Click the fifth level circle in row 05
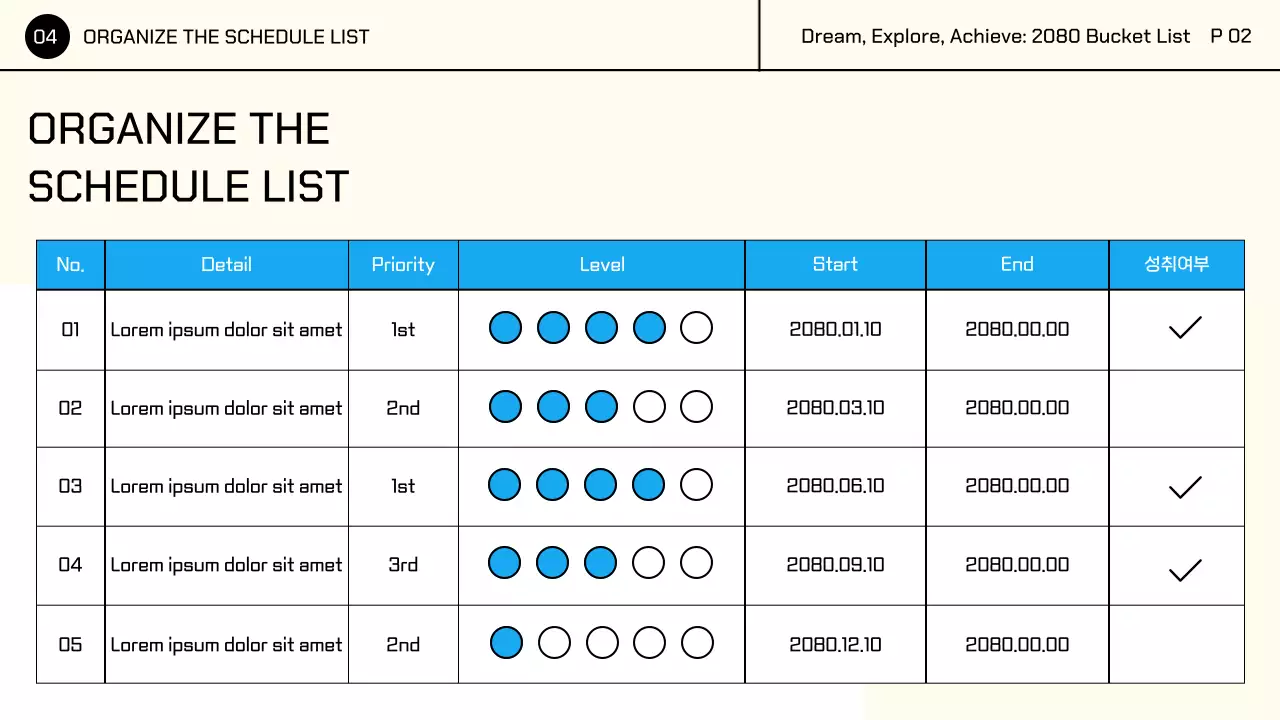The image size is (1280, 720). 696,642
